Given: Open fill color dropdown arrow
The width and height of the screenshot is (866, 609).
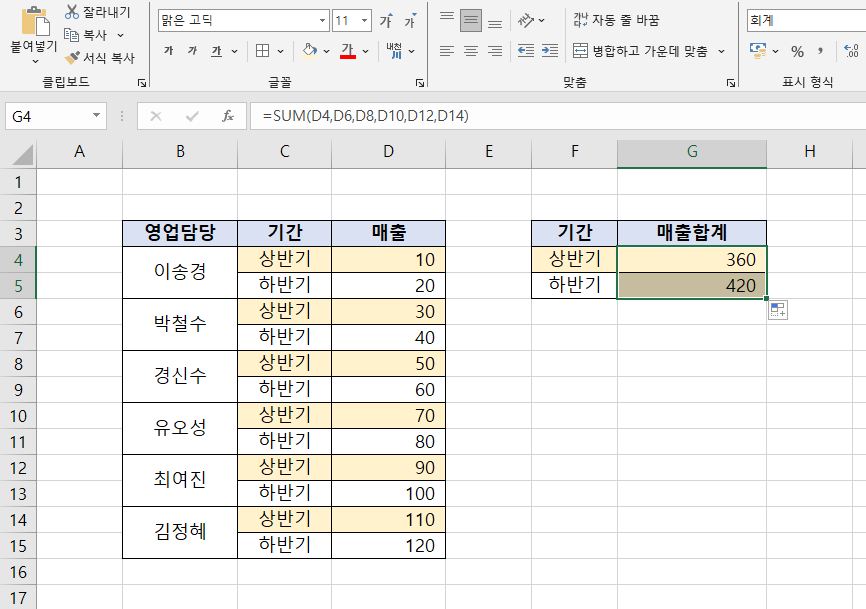Looking at the screenshot, I should pos(326,51).
